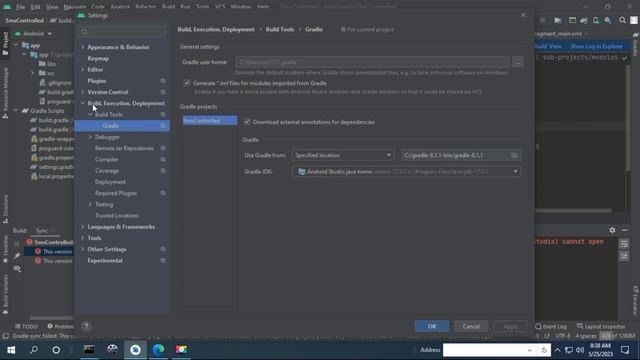Click the Windows Start button

coord(11,350)
